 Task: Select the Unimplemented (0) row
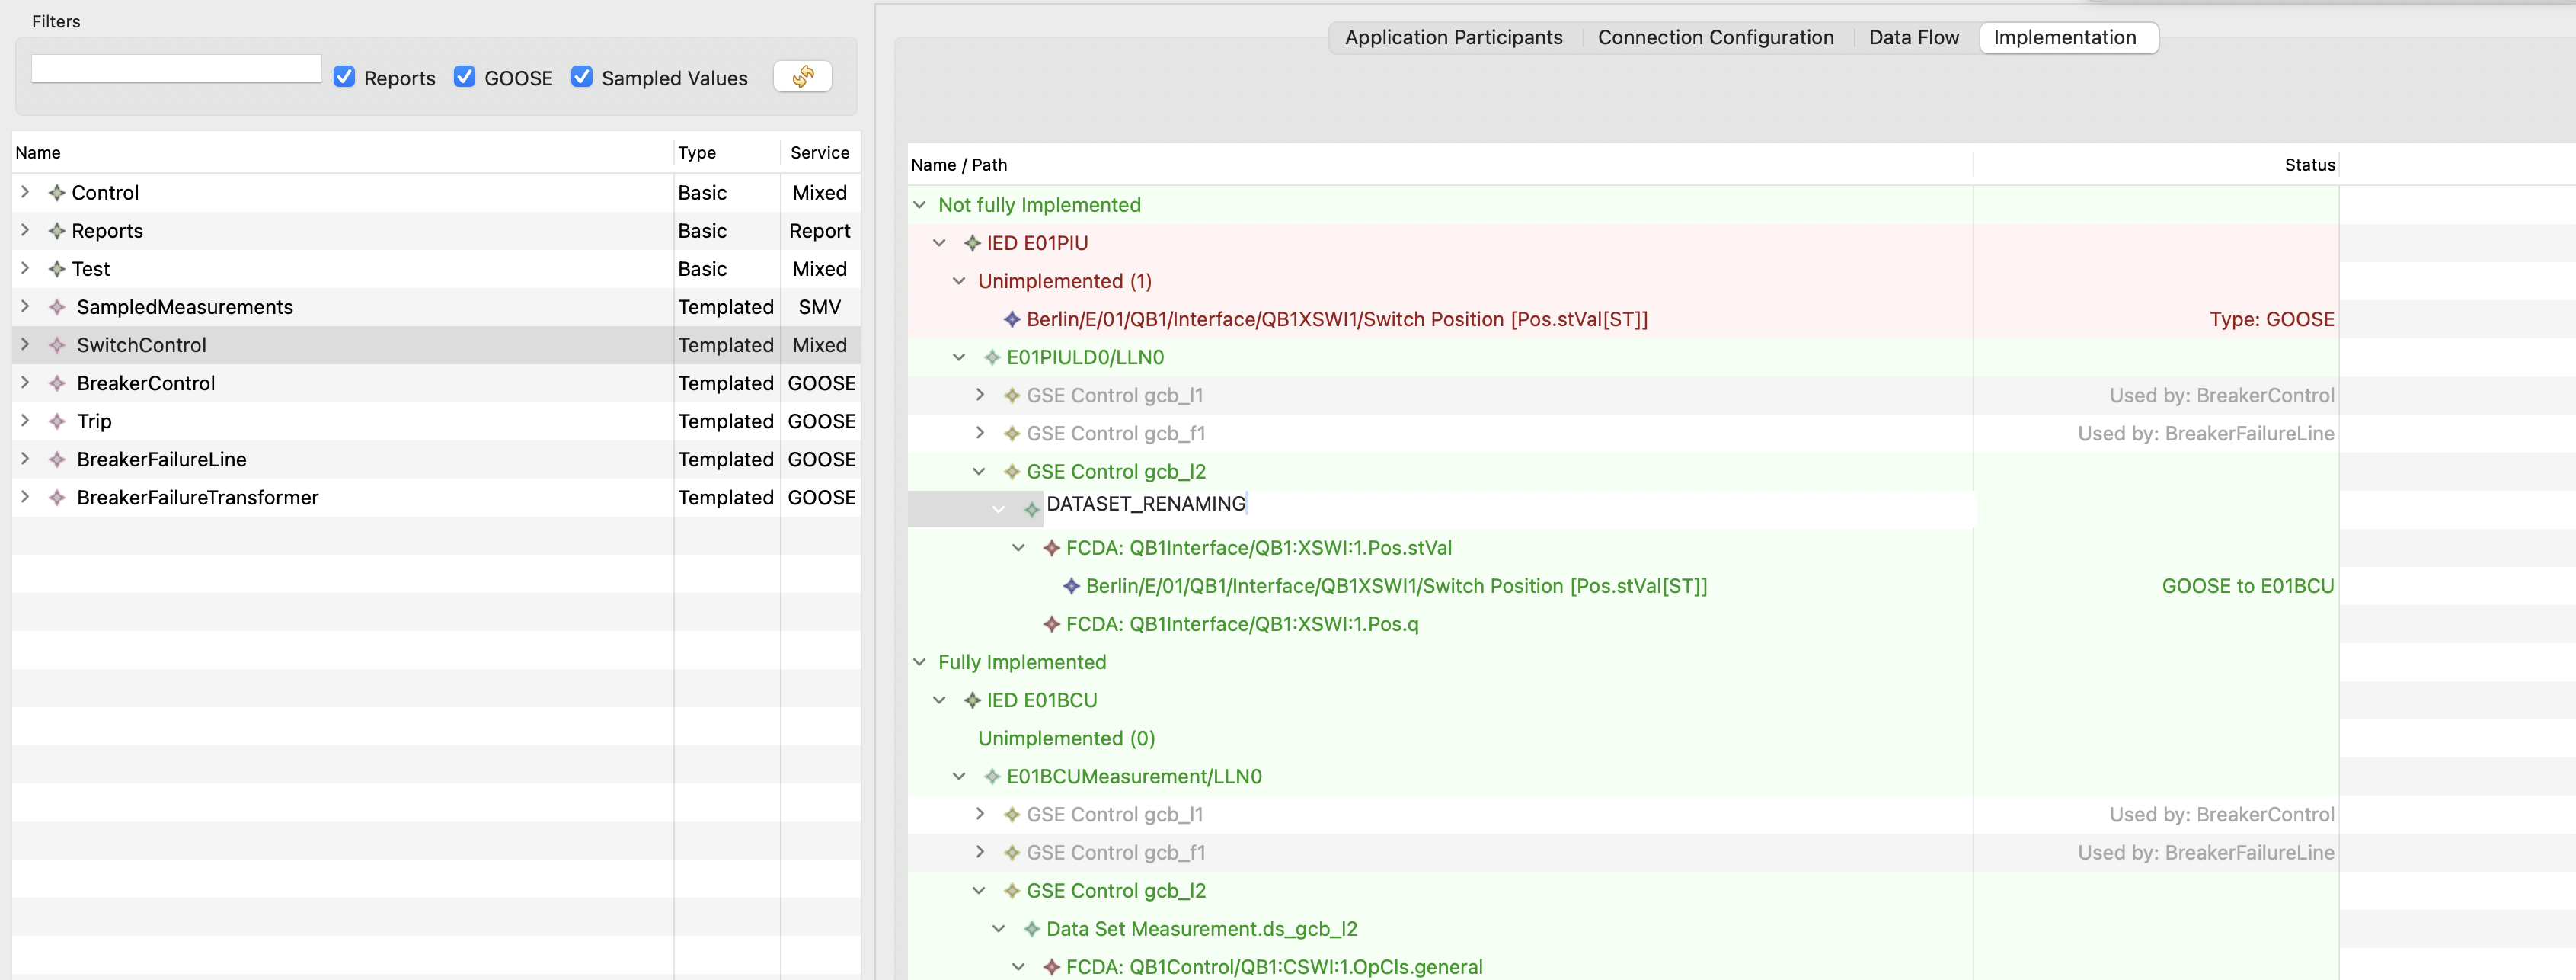click(x=1623, y=738)
